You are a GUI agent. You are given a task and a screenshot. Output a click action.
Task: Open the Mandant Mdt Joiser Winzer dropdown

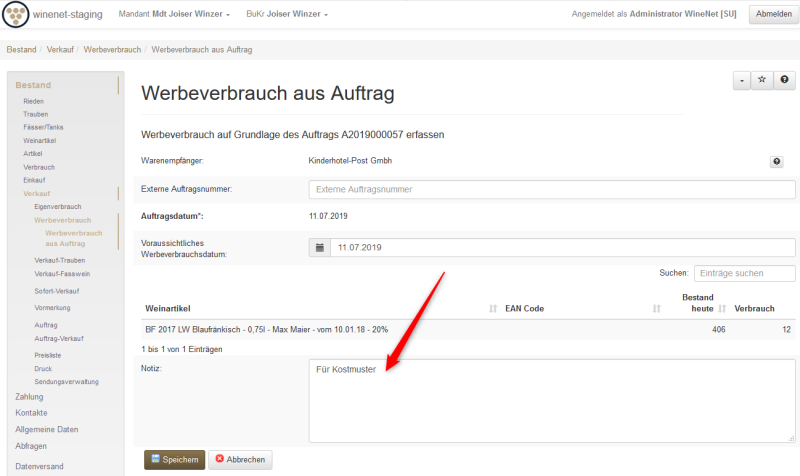pos(174,14)
